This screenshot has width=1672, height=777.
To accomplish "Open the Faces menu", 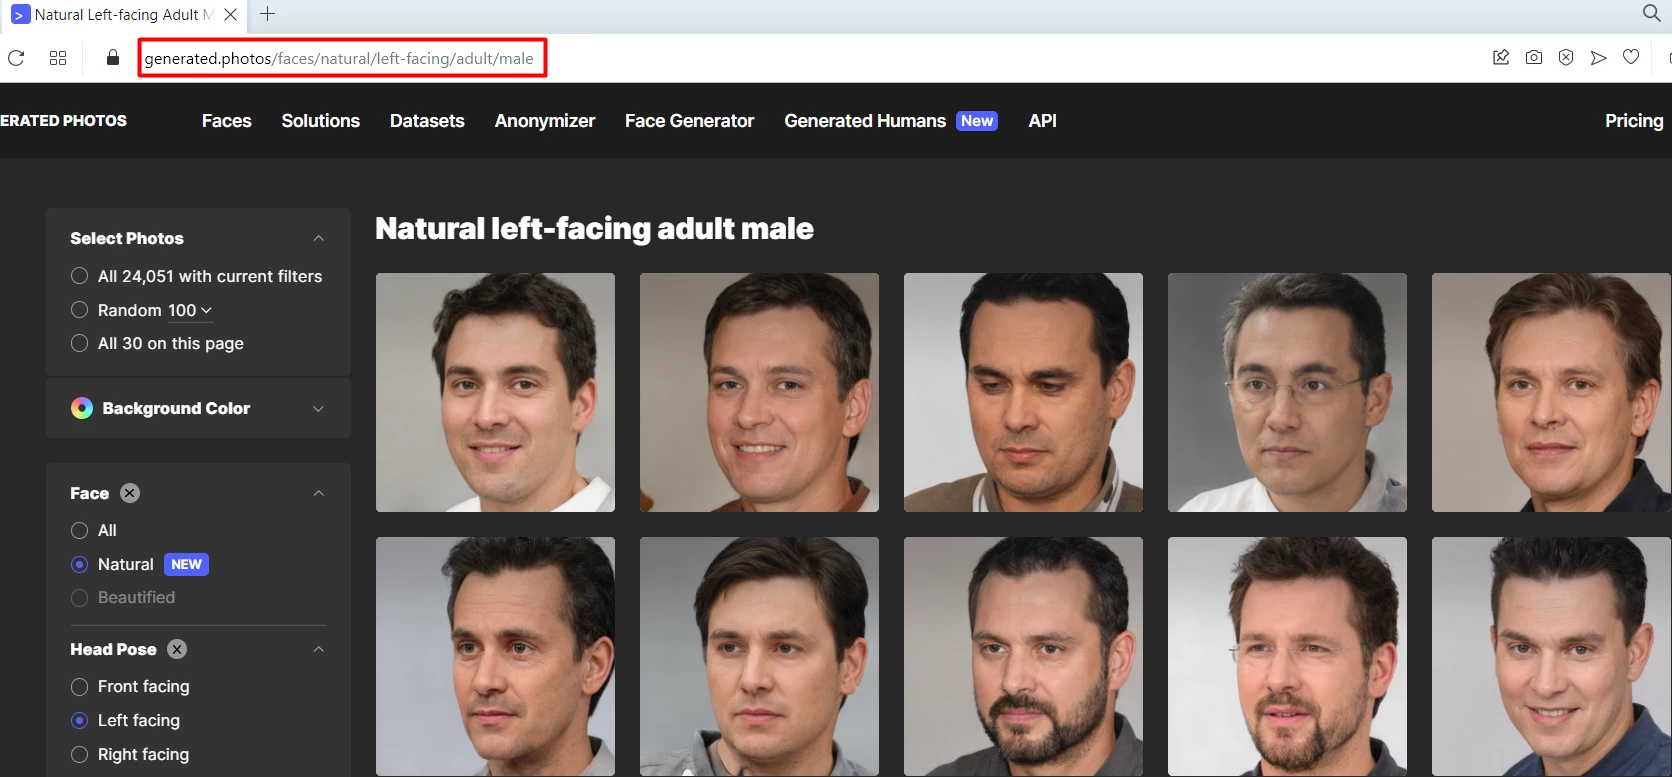I will pos(227,120).
